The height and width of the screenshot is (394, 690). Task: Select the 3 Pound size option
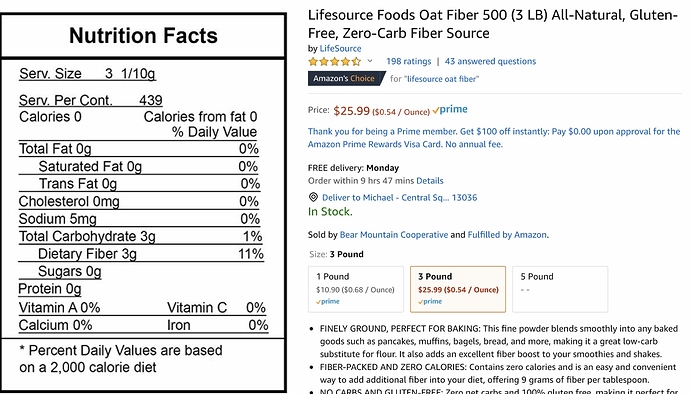coord(458,289)
